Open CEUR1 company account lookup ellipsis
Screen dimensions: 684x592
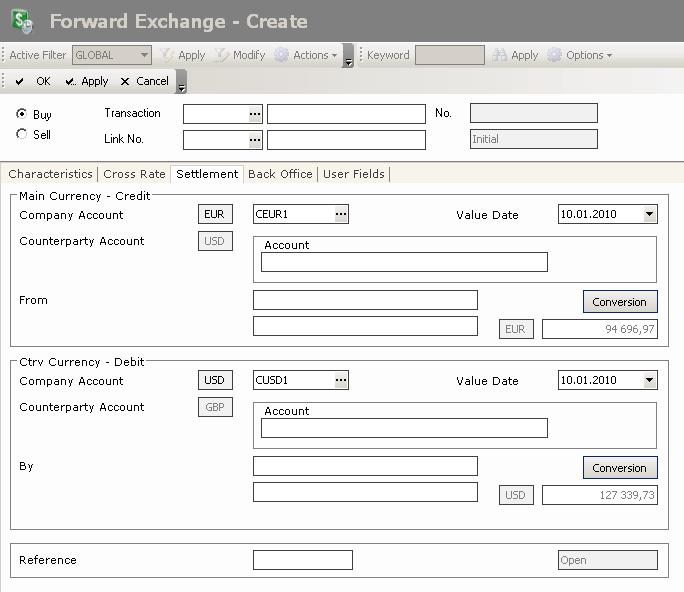tap(340, 214)
